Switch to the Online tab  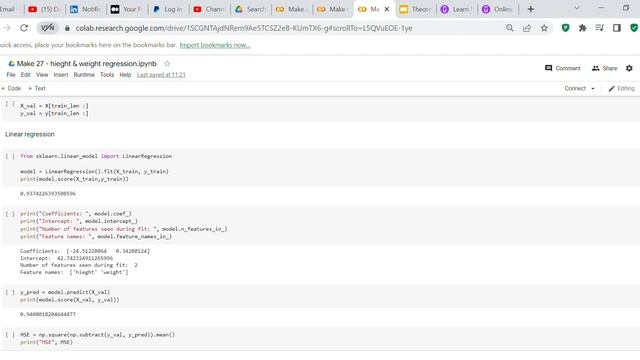498,9
